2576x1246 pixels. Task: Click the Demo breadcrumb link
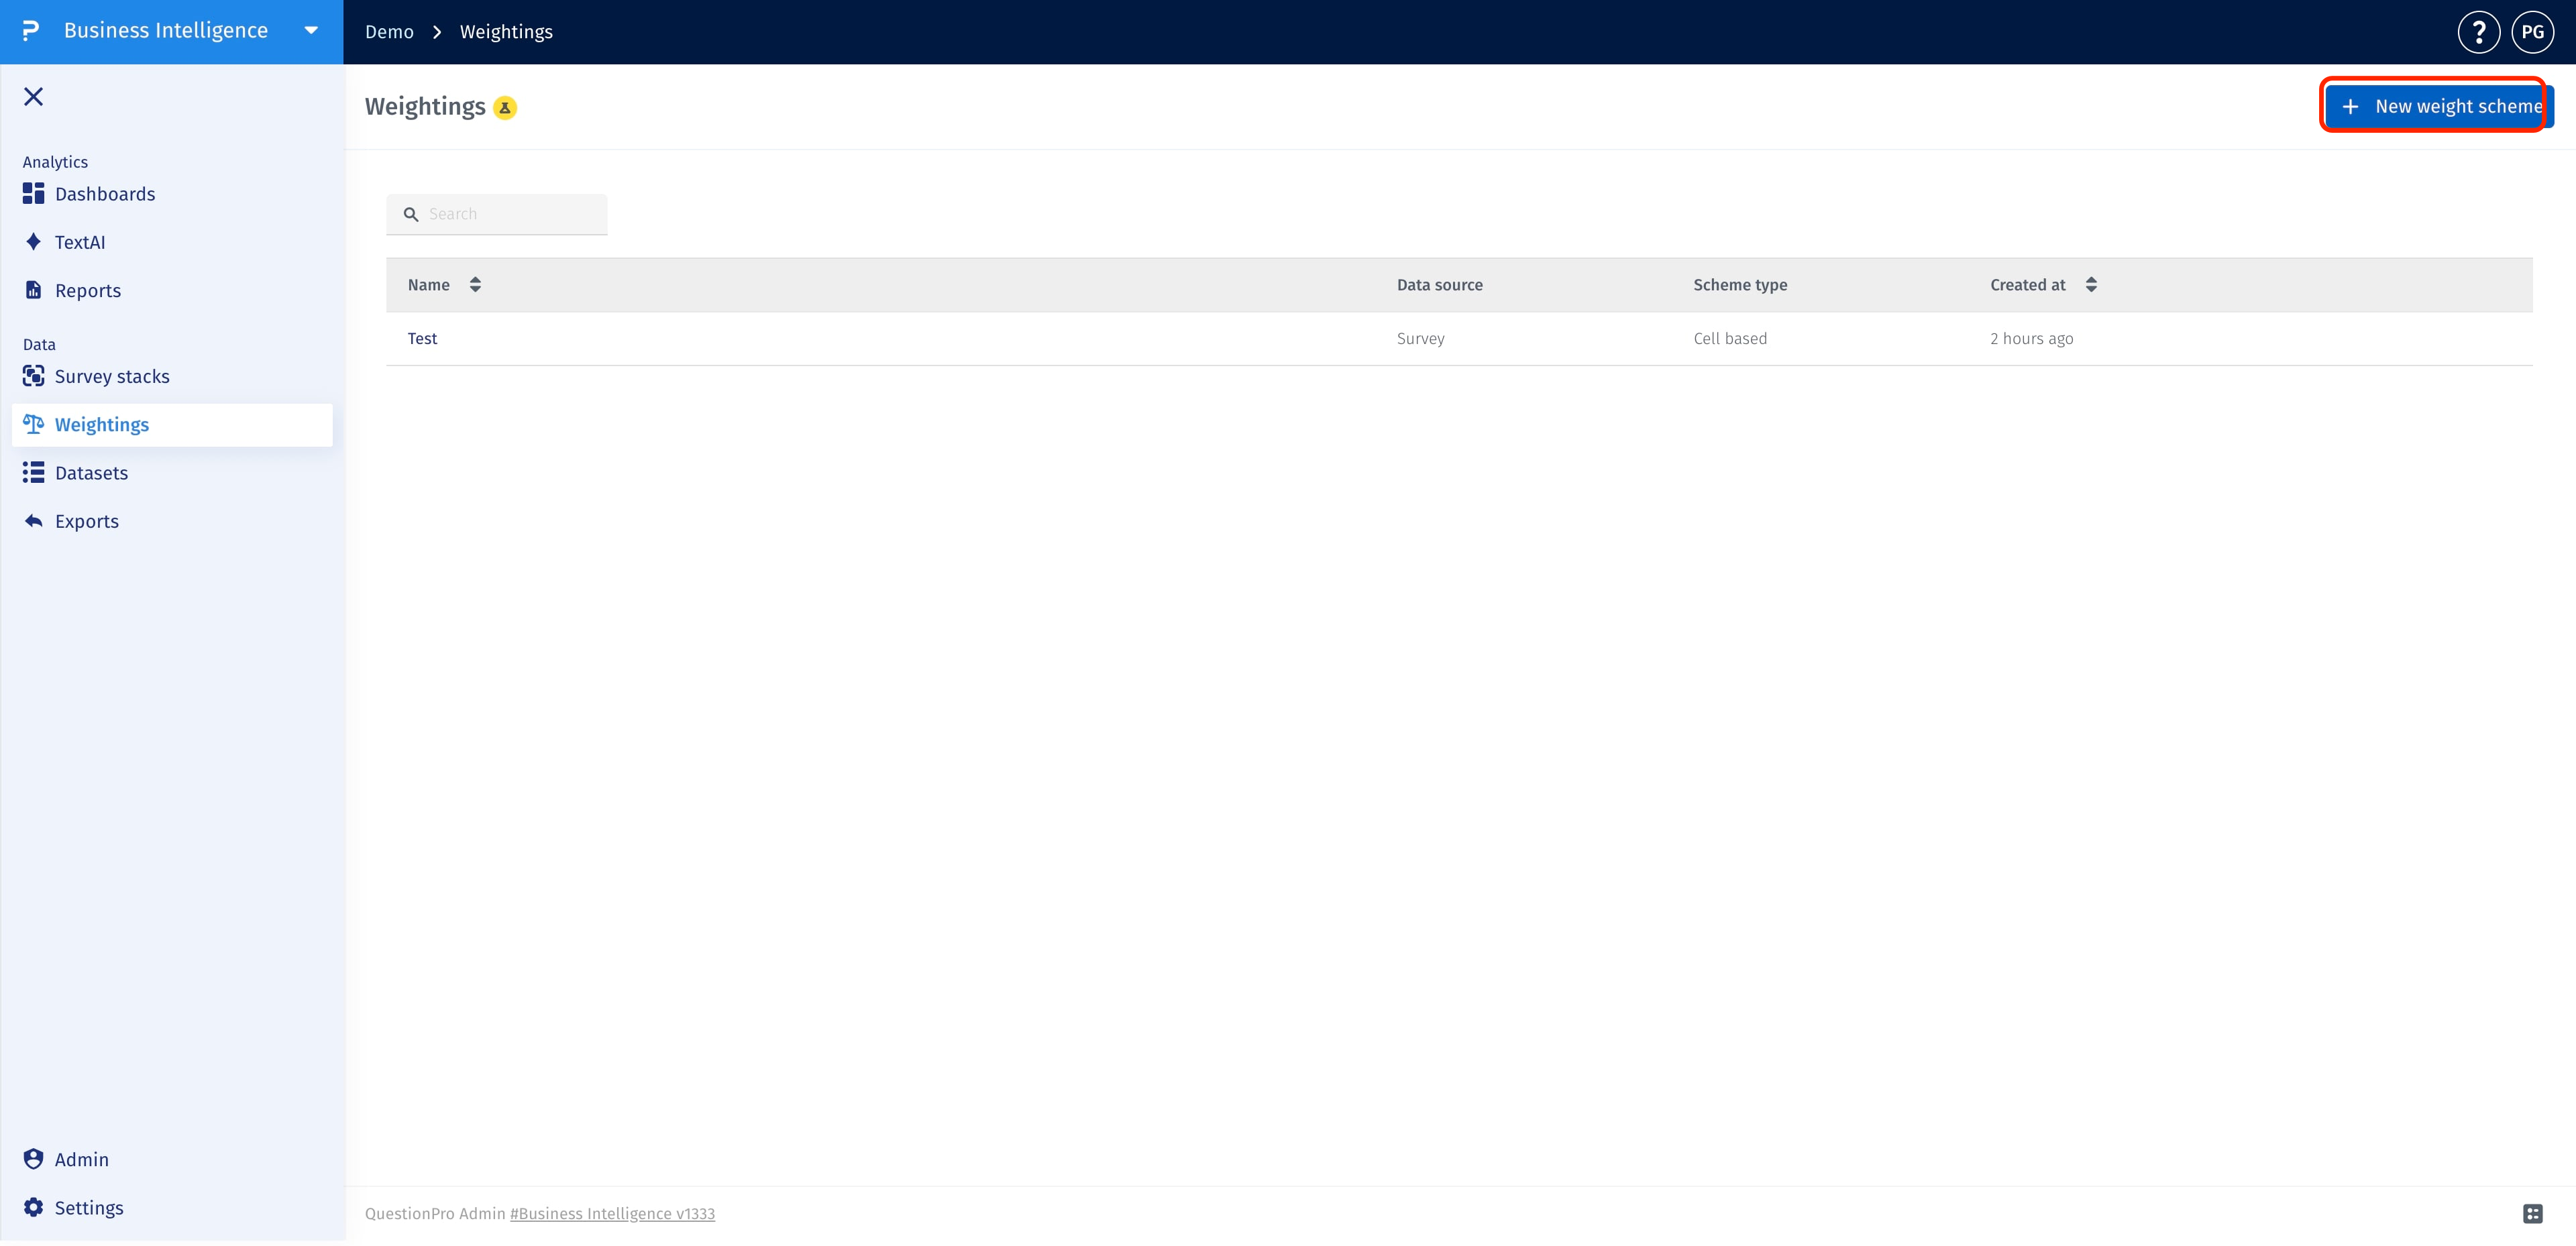pos(389,32)
